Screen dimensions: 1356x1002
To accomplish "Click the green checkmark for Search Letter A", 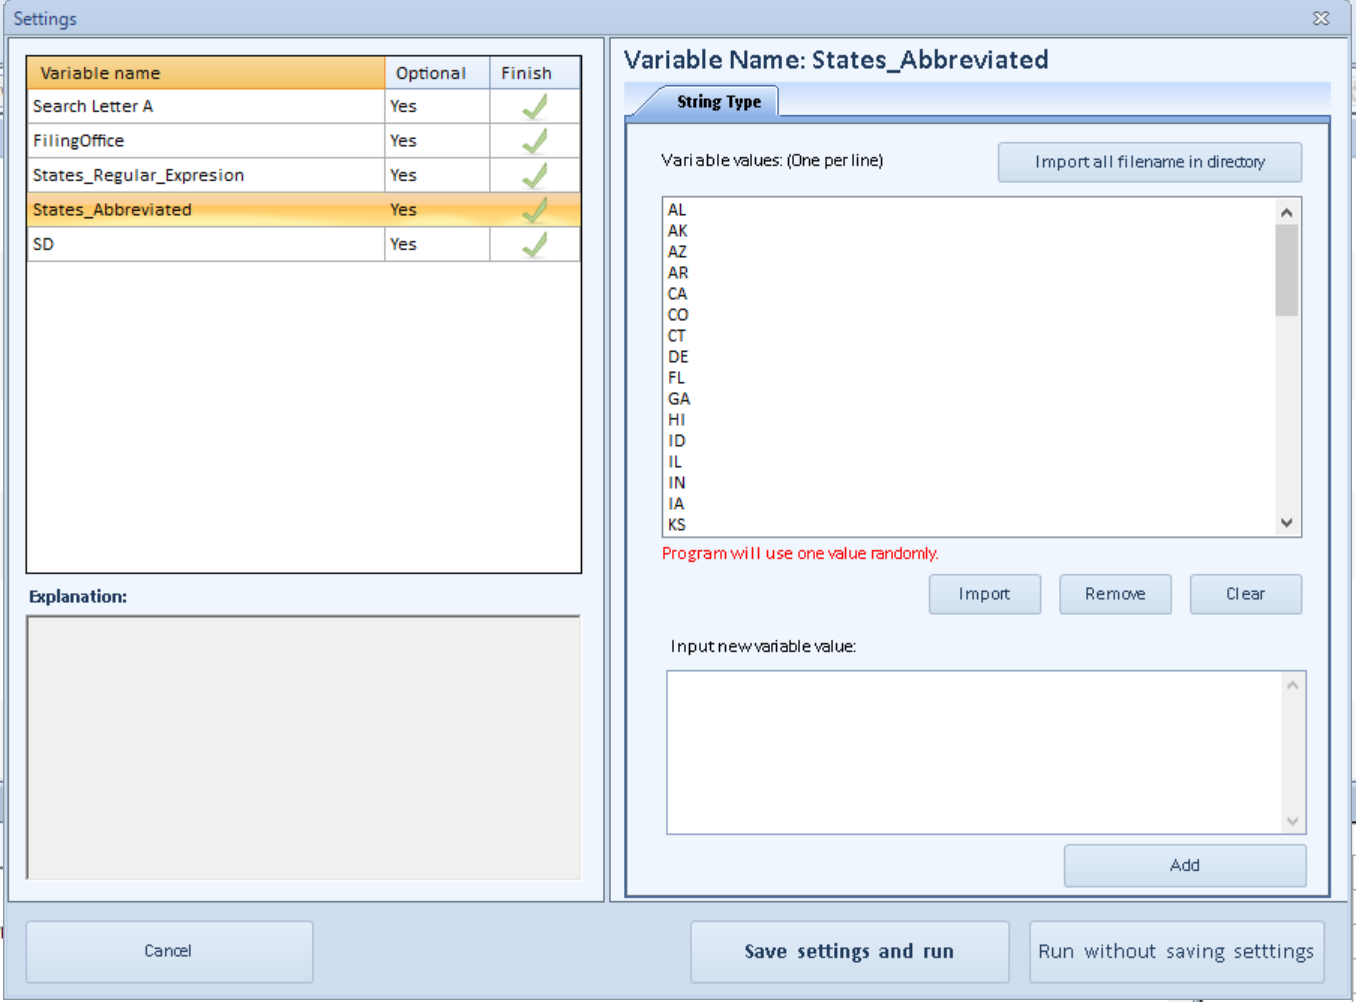I will coord(535,107).
